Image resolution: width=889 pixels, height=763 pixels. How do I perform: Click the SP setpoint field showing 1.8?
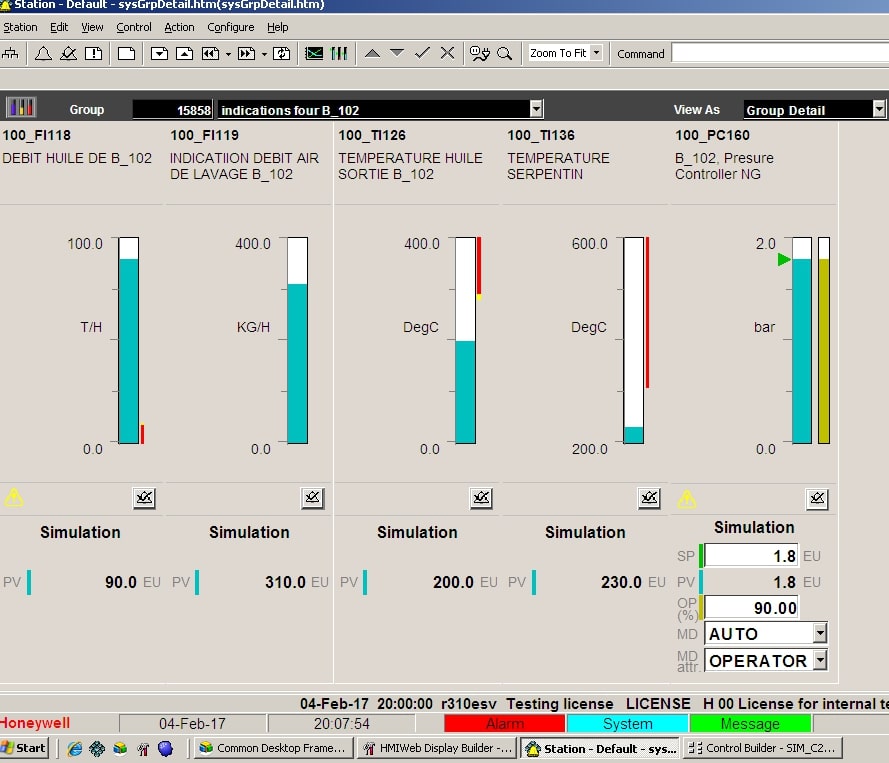[x=751, y=556]
